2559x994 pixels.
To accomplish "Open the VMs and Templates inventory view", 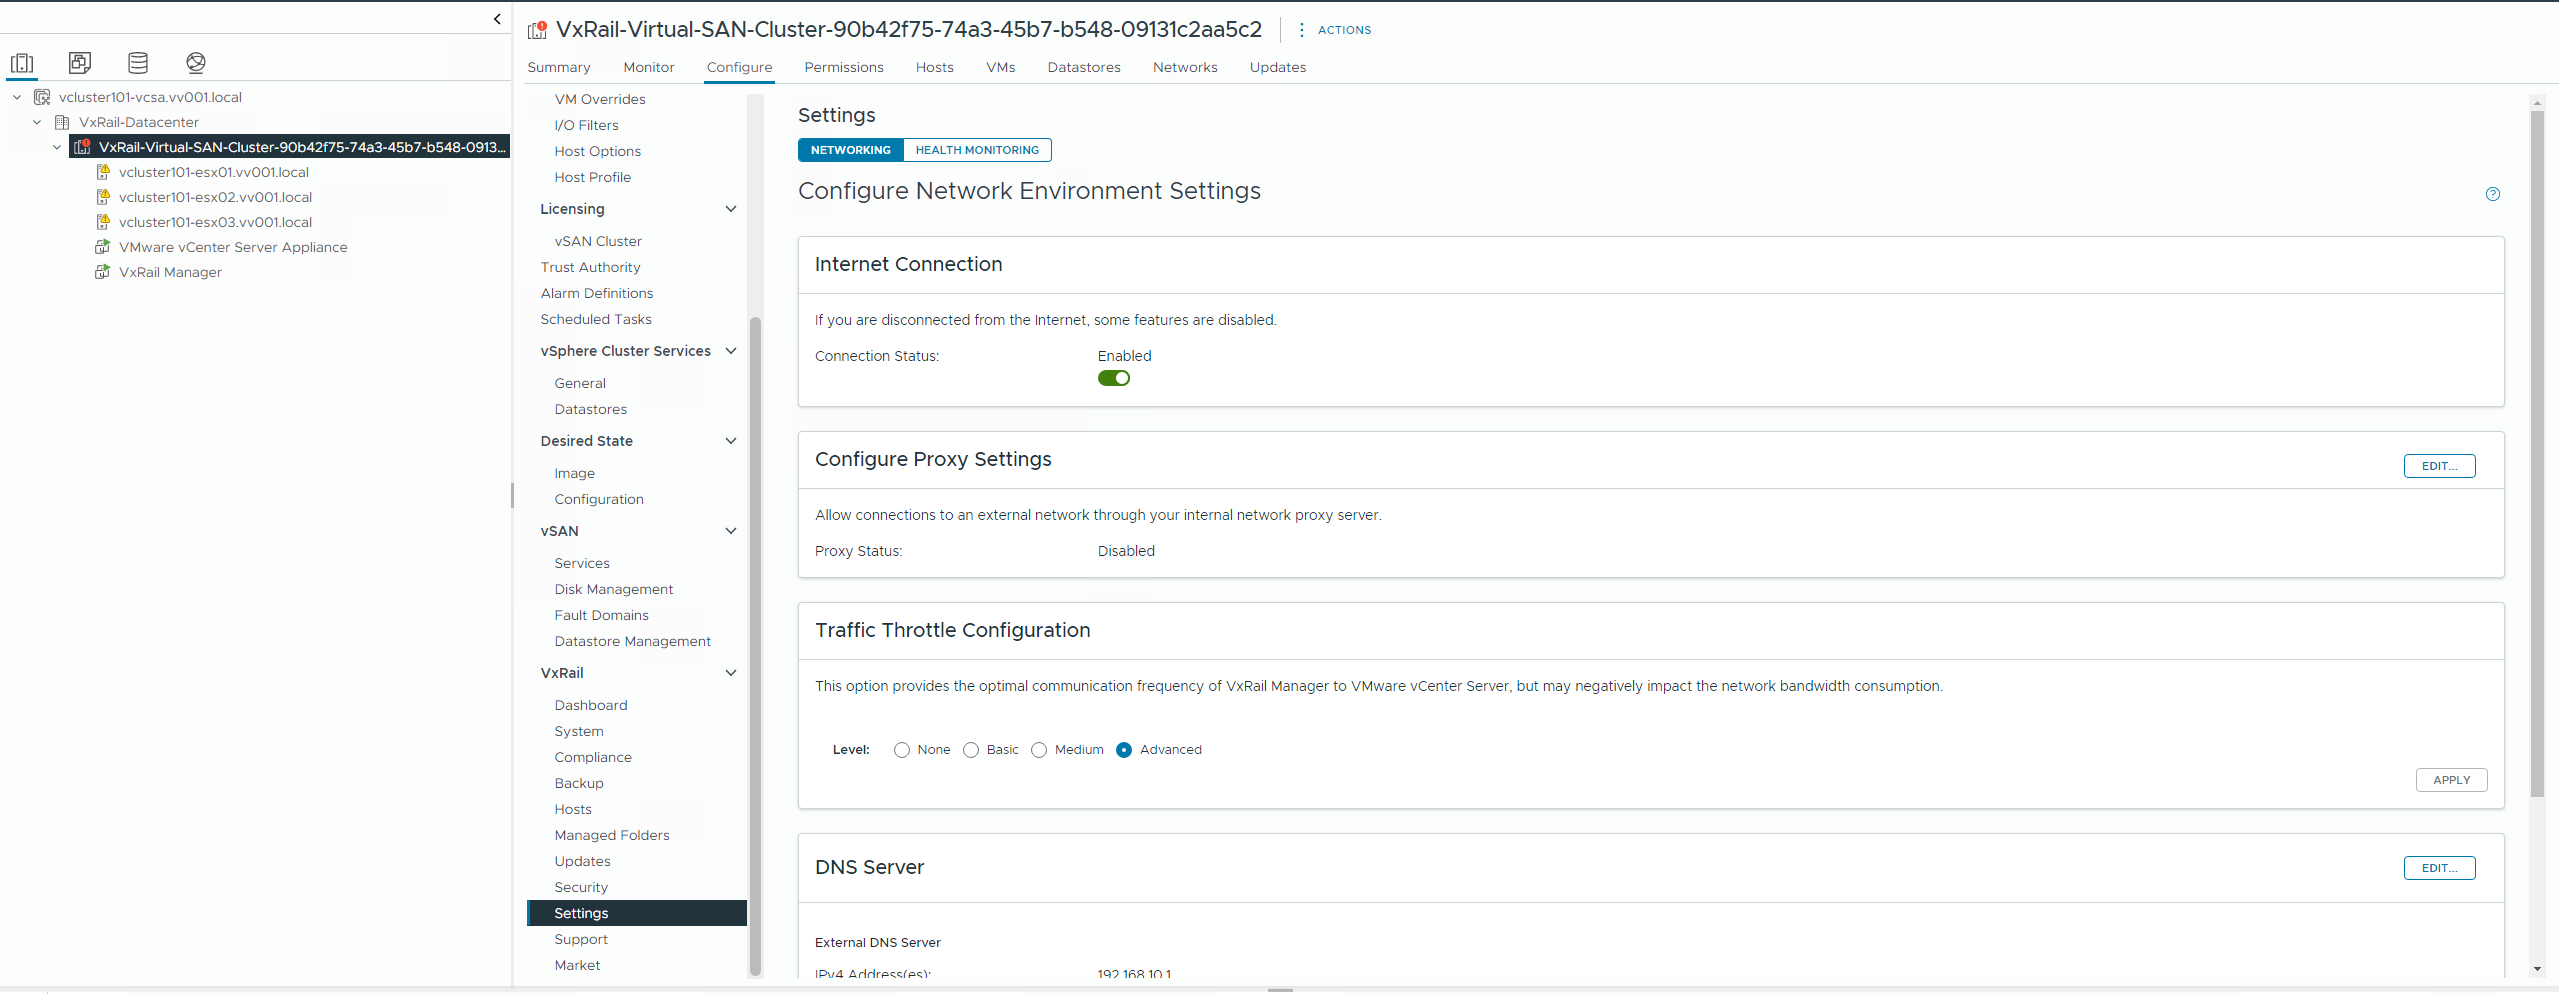I will 79,62.
